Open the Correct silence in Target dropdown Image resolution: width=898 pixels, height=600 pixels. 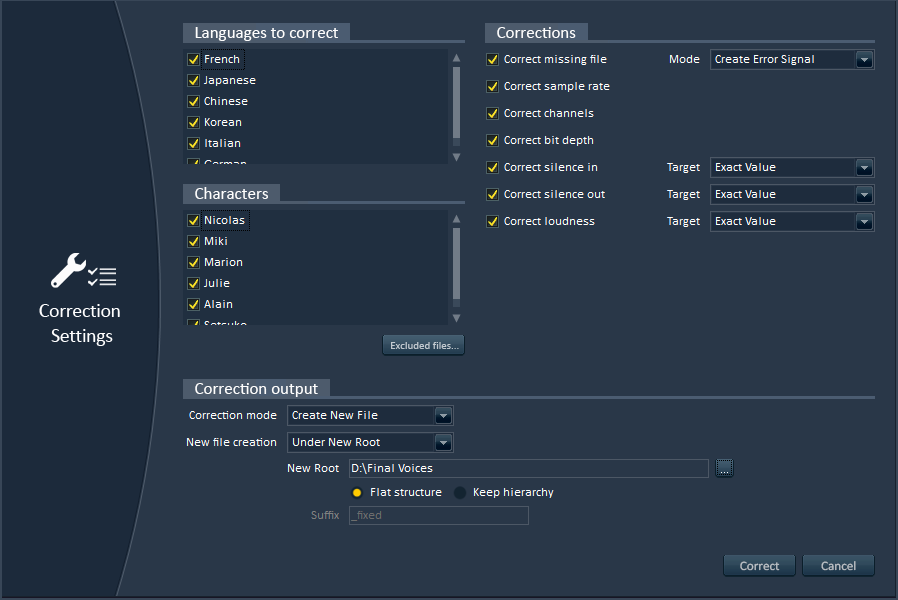864,168
